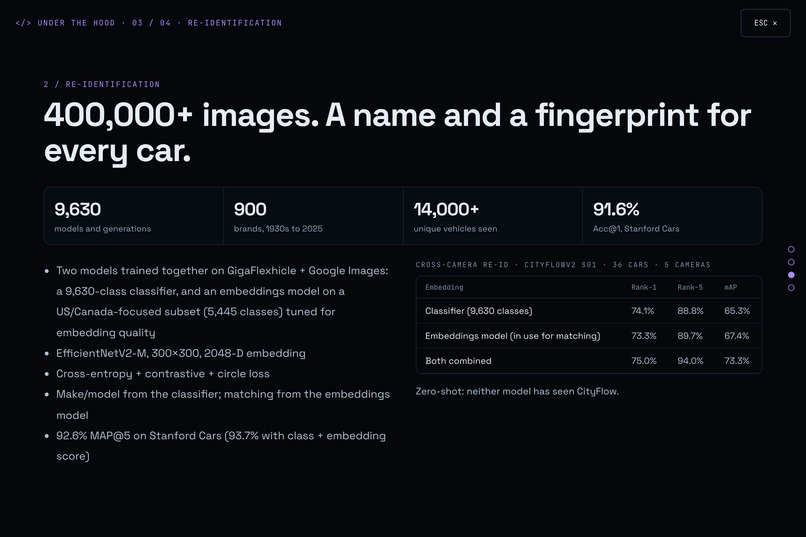The image size is (806, 537).
Task: Click the 65.3% mAP cell
Action: click(x=737, y=311)
